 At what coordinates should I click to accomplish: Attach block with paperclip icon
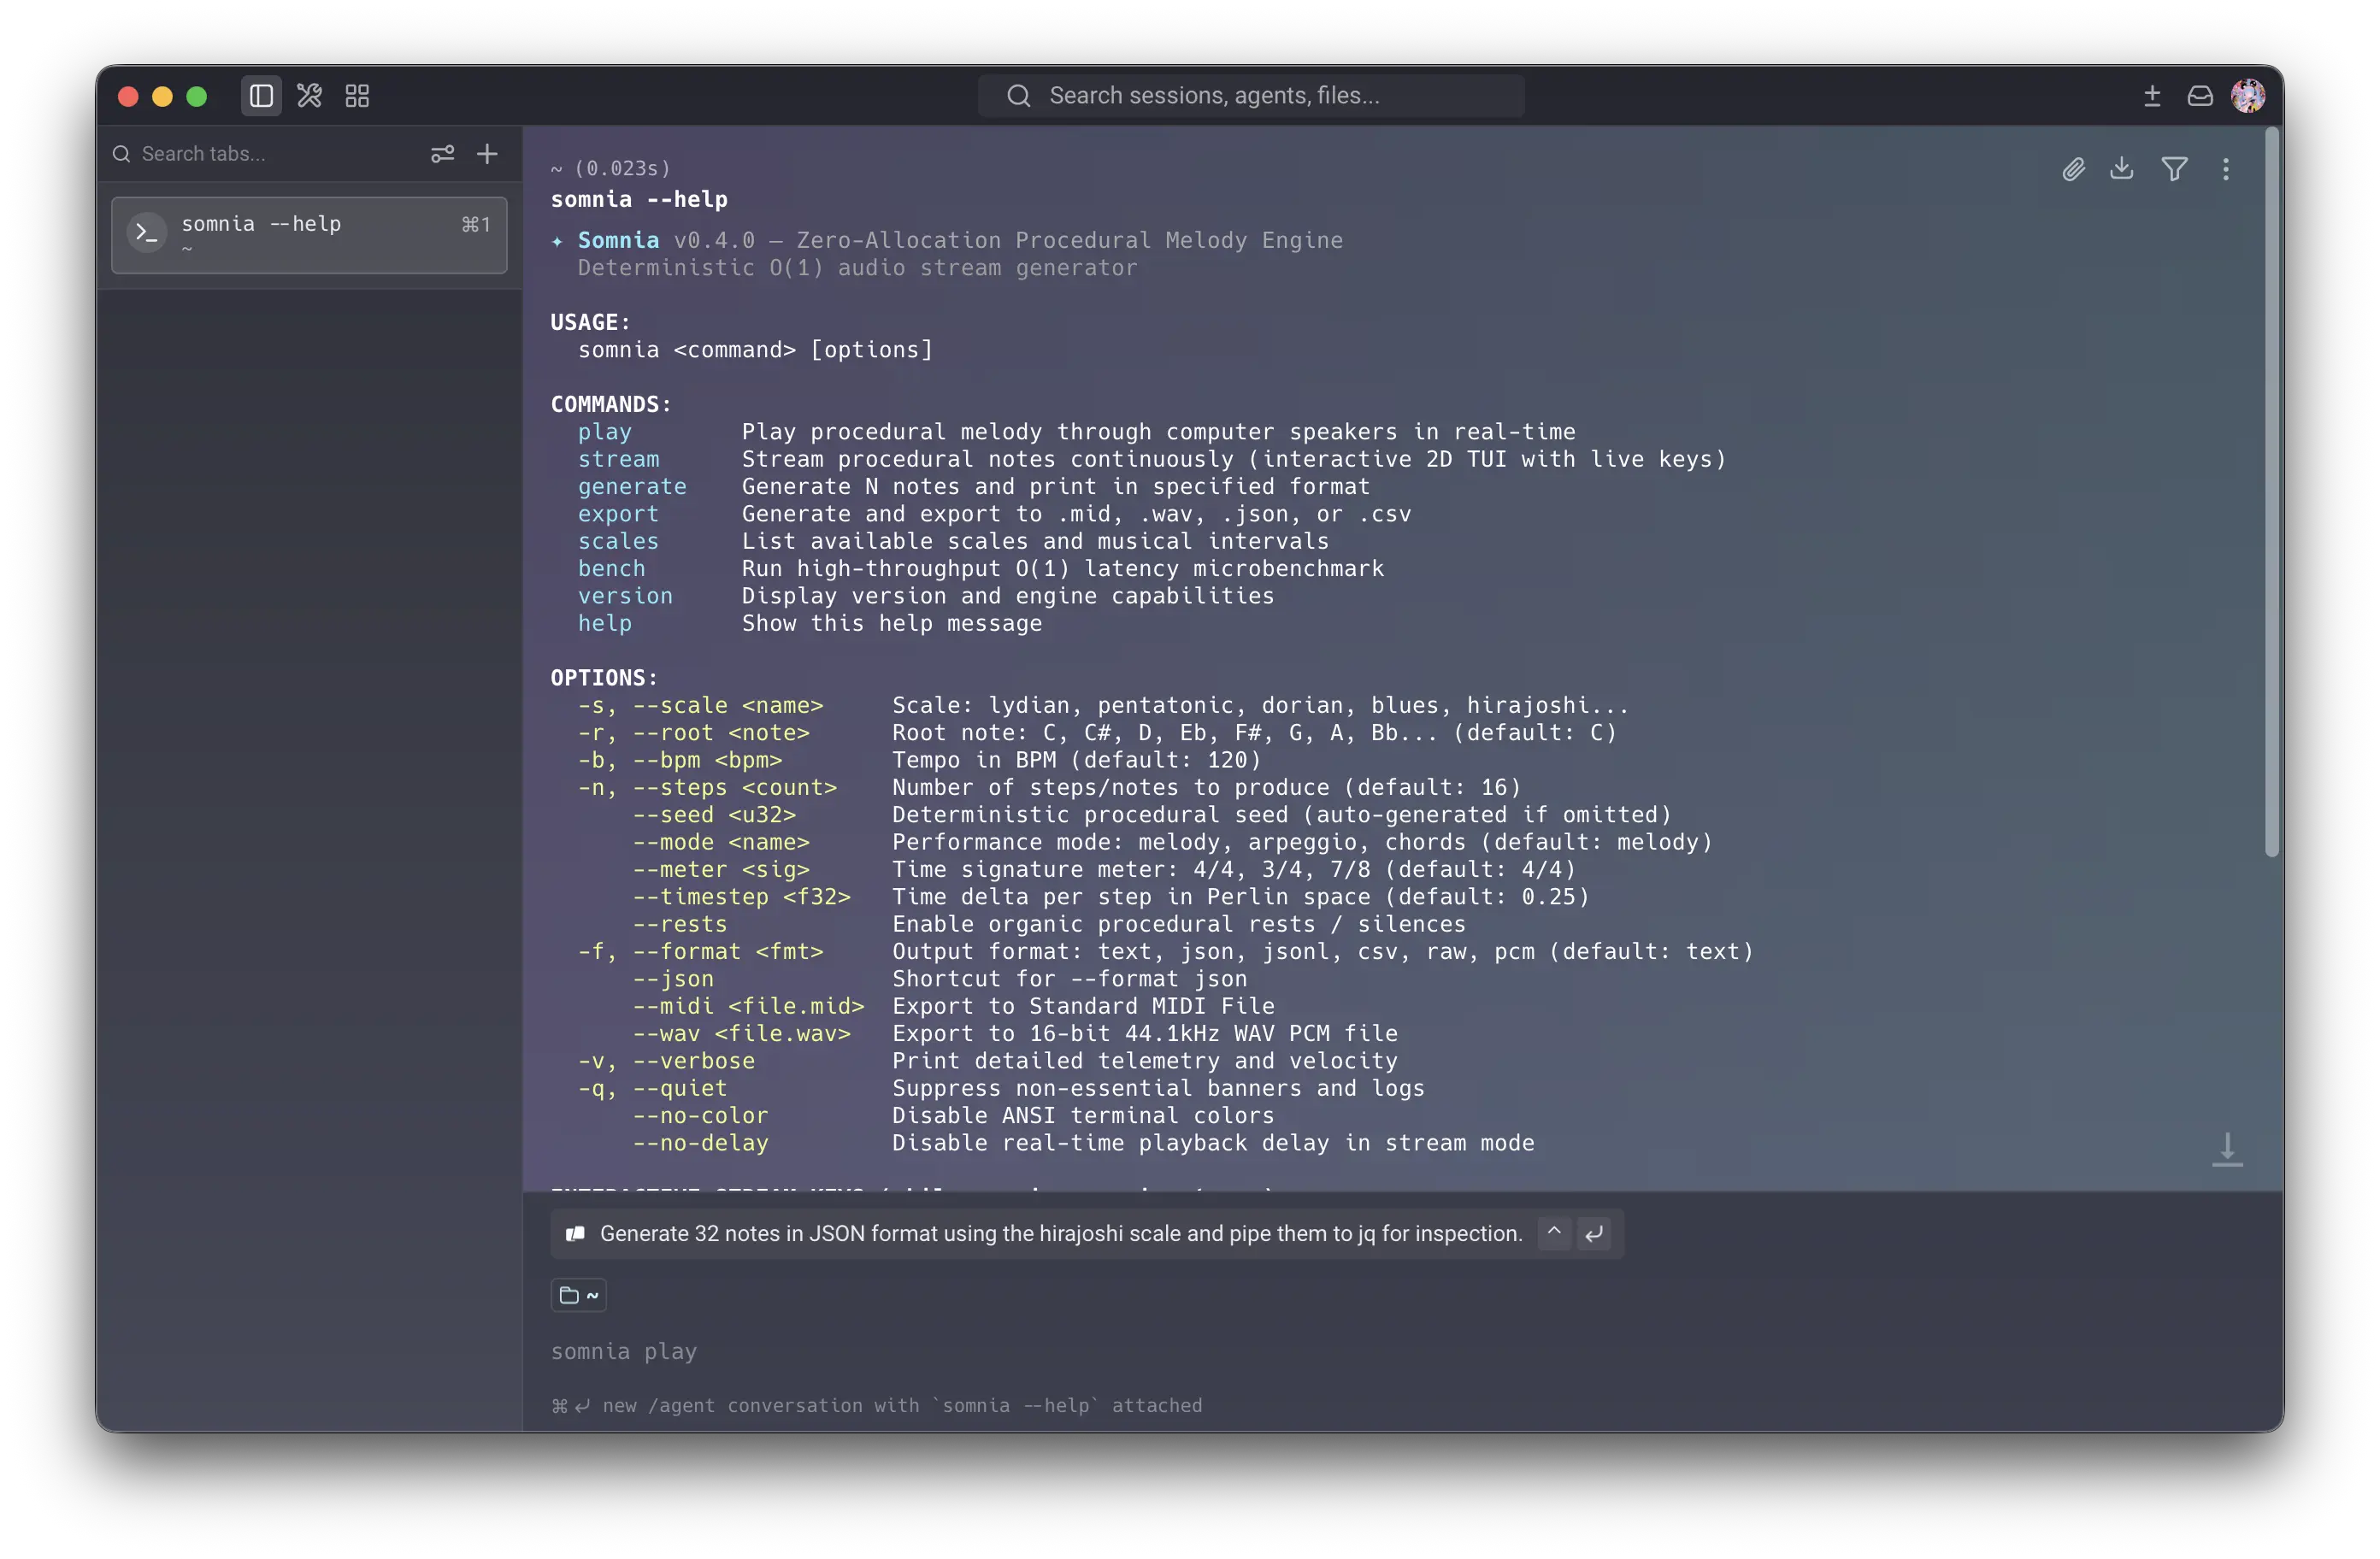coord(2073,169)
